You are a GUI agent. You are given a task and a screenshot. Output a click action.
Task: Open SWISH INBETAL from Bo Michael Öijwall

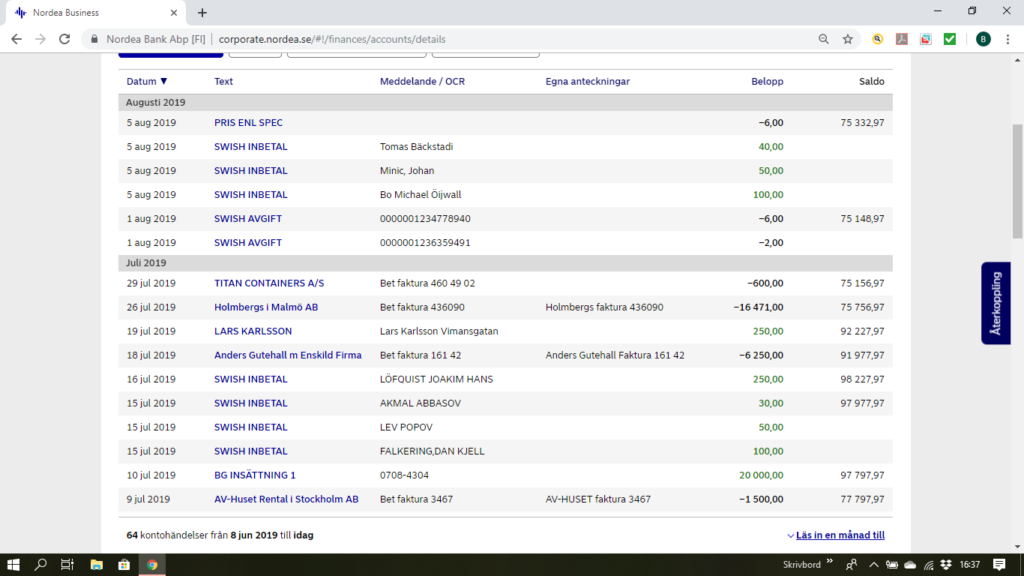[x=251, y=195]
